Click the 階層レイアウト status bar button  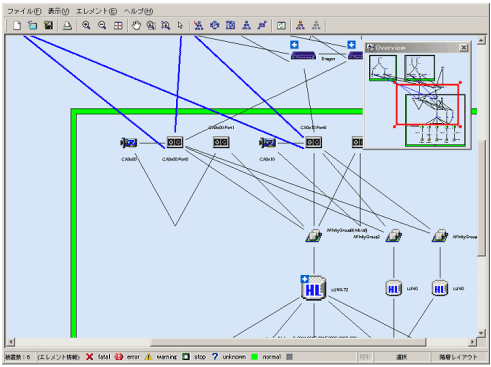point(458,357)
